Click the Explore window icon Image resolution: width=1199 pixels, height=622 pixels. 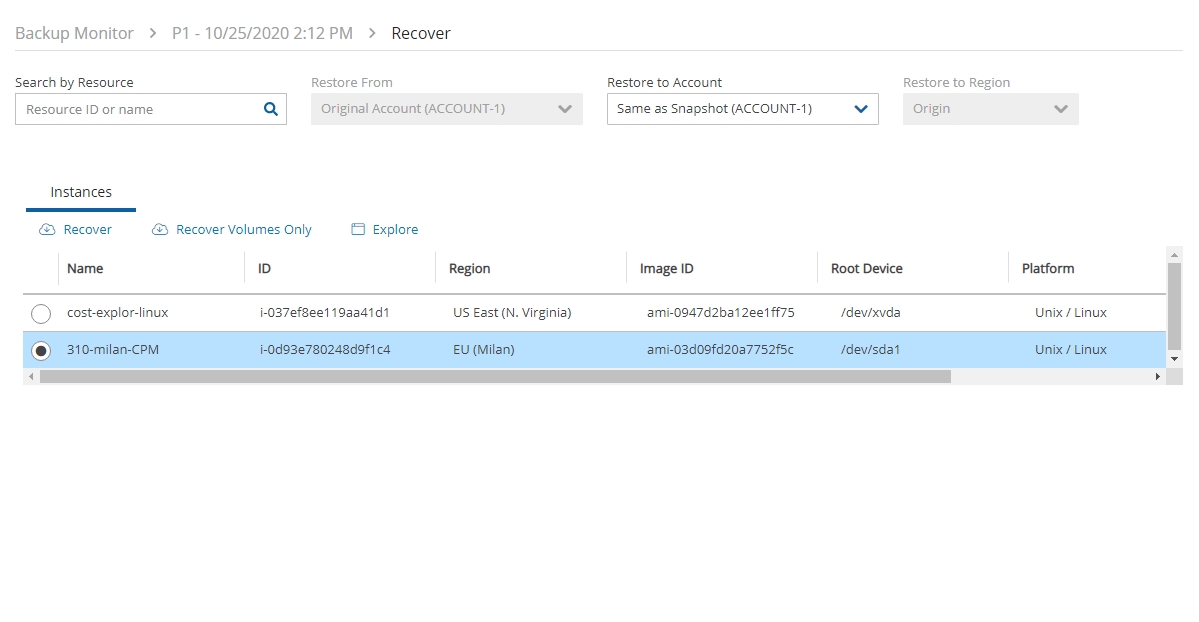[x=358, y=230]
